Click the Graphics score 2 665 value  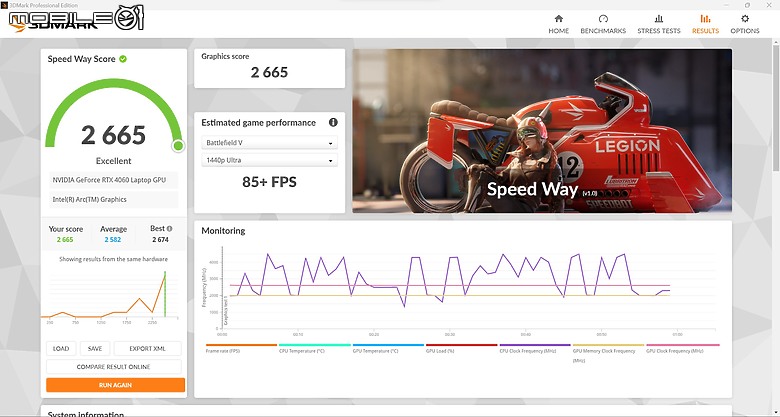(x=269, y=73)
